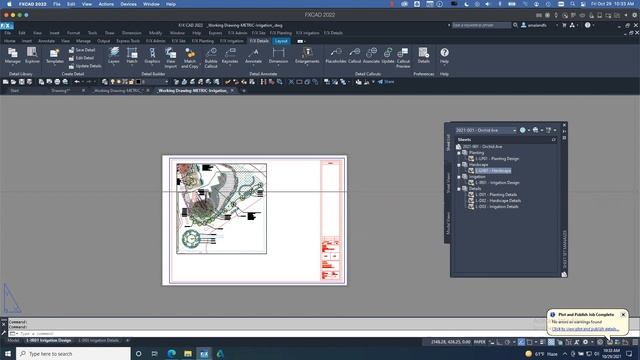This screenshot has height=360, width=640.
Task: Click Update Details in the ribbon
Action: (x=85, y=66)
